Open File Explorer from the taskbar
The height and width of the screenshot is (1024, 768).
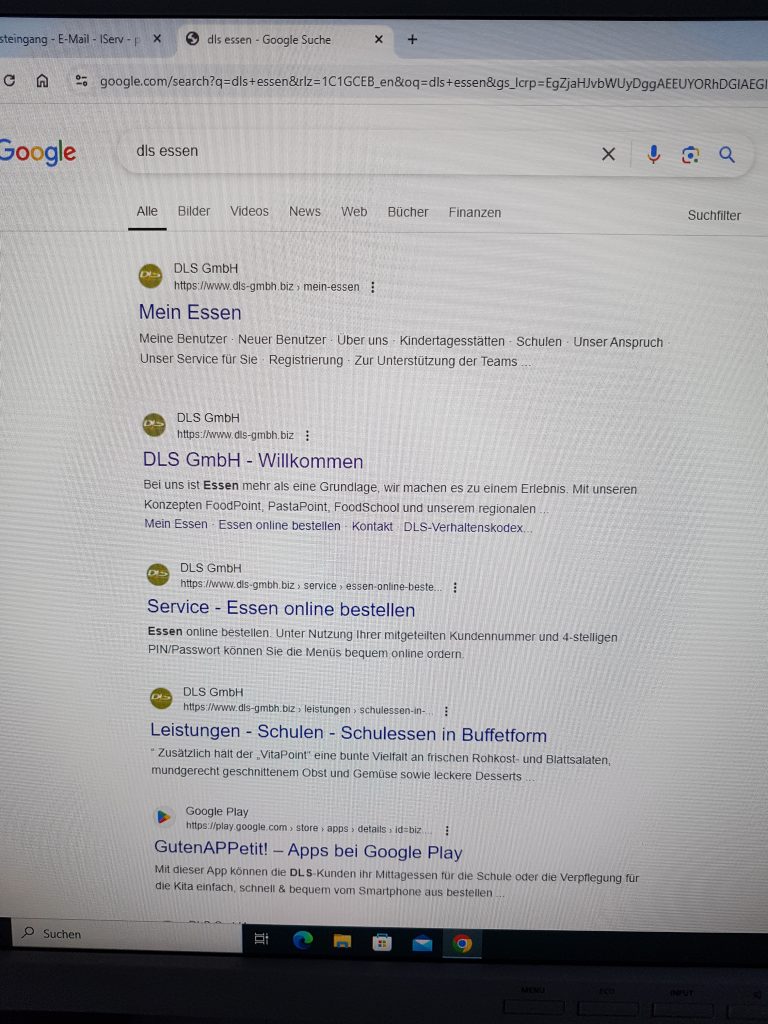[342, 941]
